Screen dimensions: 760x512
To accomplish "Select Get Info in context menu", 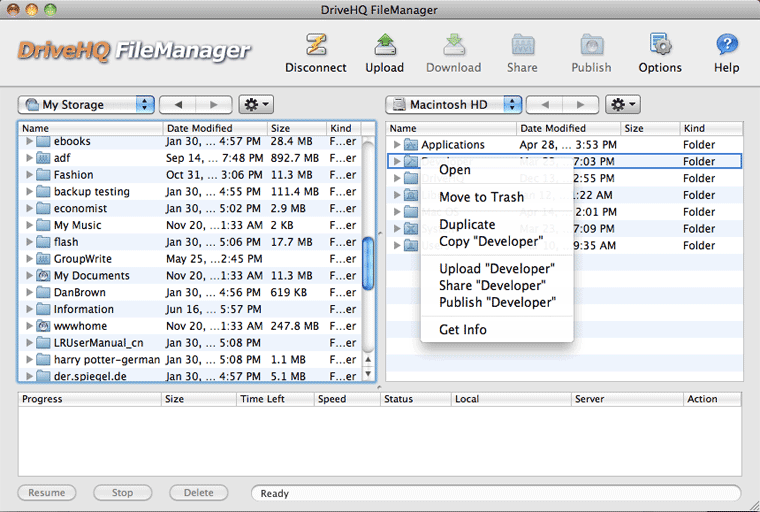I will 497,330.
